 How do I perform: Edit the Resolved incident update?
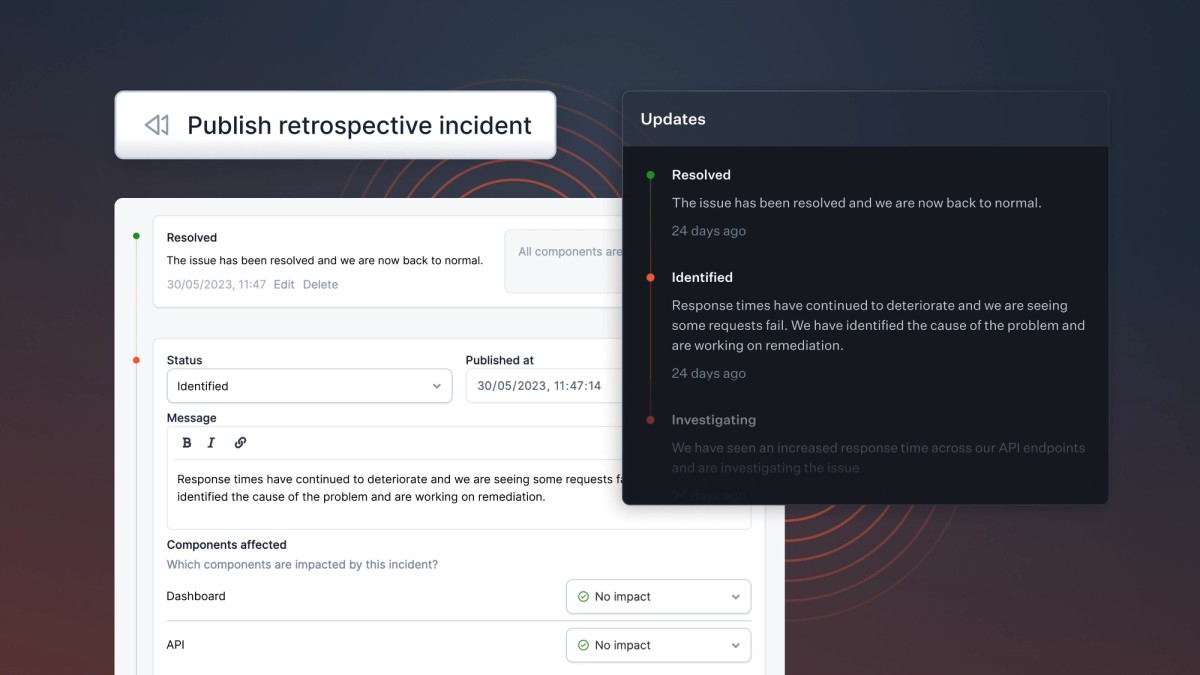pyautogui.click(x=284, y=284)
